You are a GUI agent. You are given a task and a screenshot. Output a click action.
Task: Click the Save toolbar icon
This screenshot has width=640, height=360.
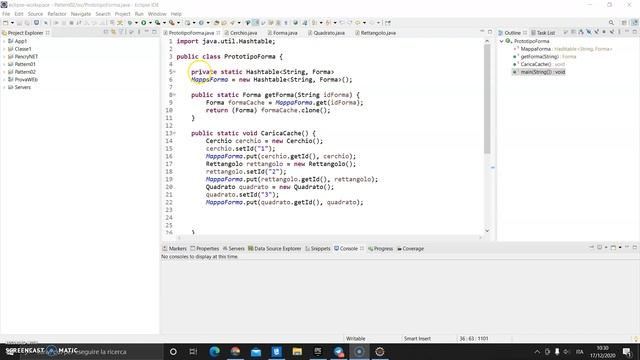point(20,23)
